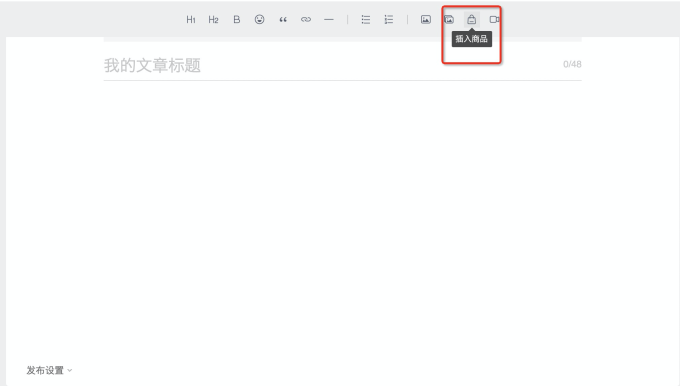Apply the H1 heading style
680x386 pixels.
click(191, 20)
